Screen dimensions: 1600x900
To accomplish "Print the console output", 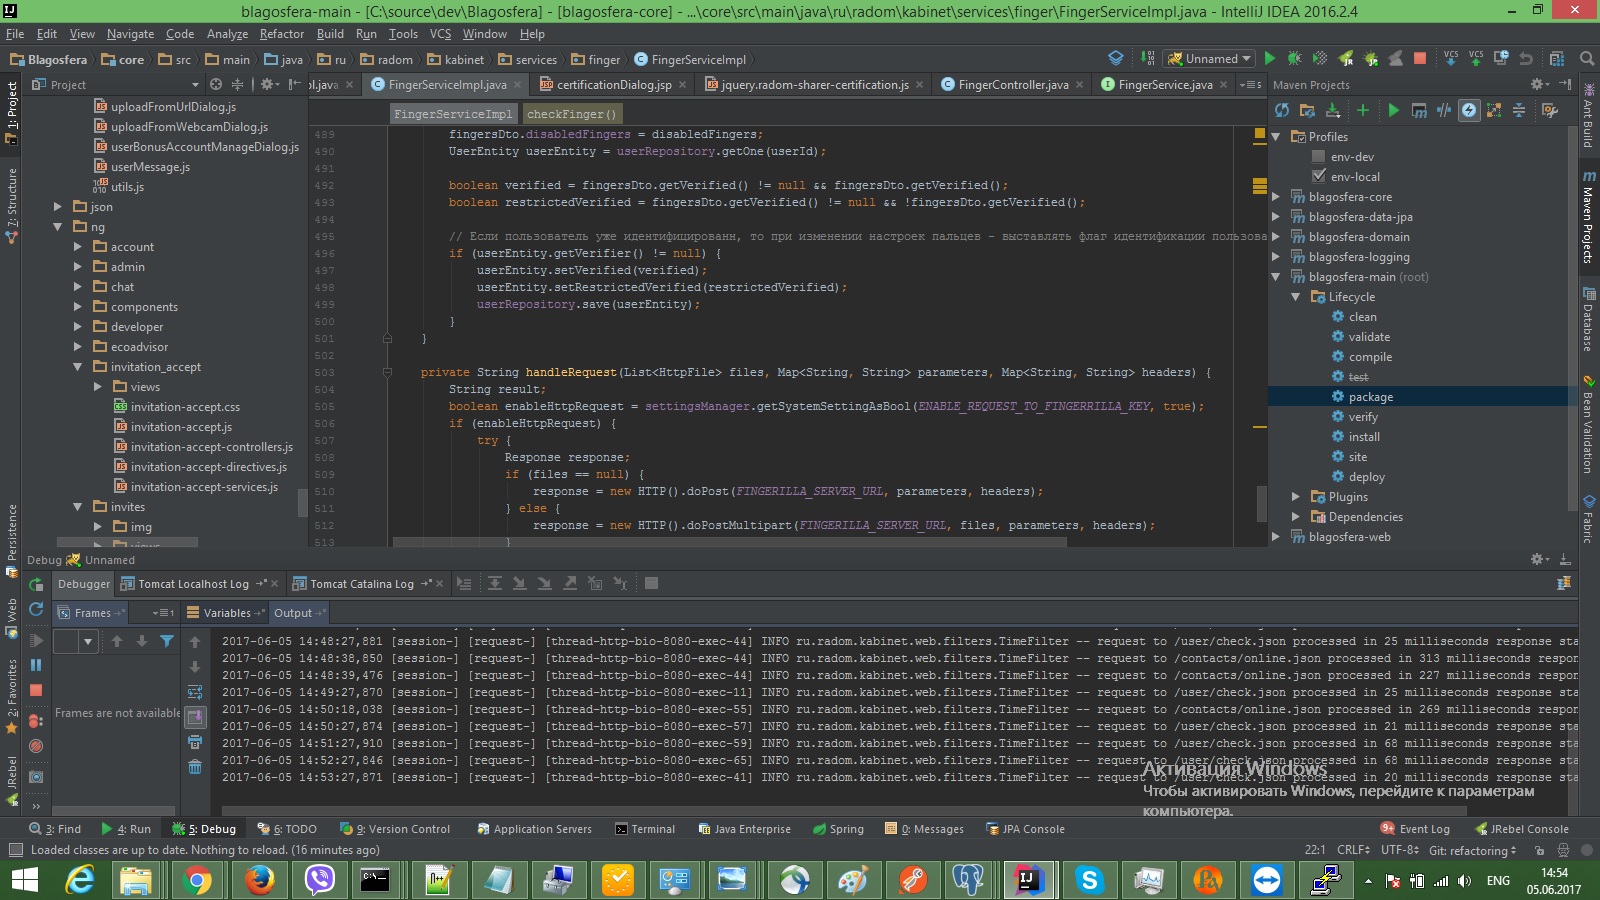I will (195, 742).
